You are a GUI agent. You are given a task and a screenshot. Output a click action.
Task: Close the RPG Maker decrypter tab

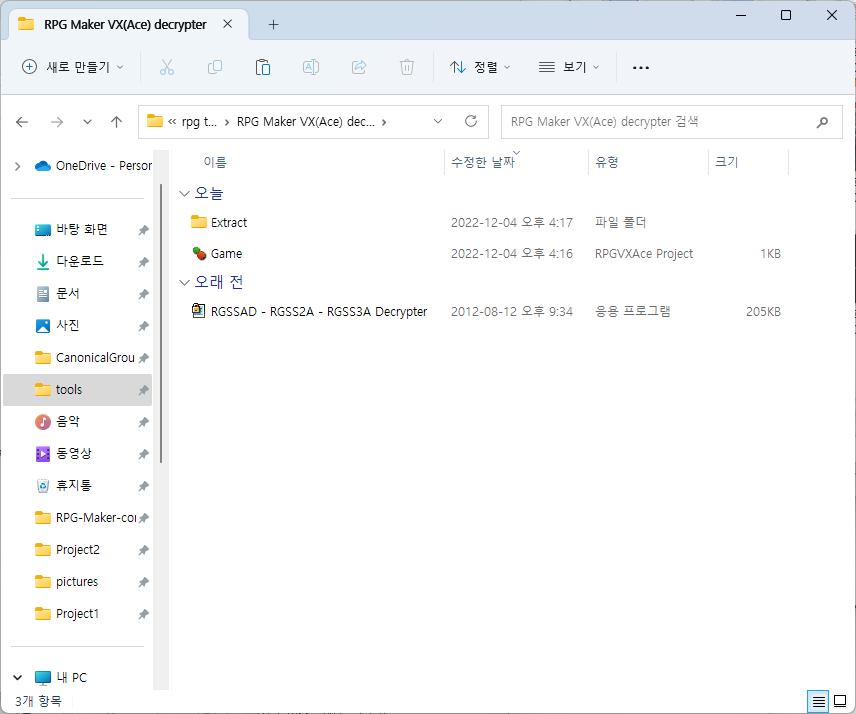(x=228, y=24)
